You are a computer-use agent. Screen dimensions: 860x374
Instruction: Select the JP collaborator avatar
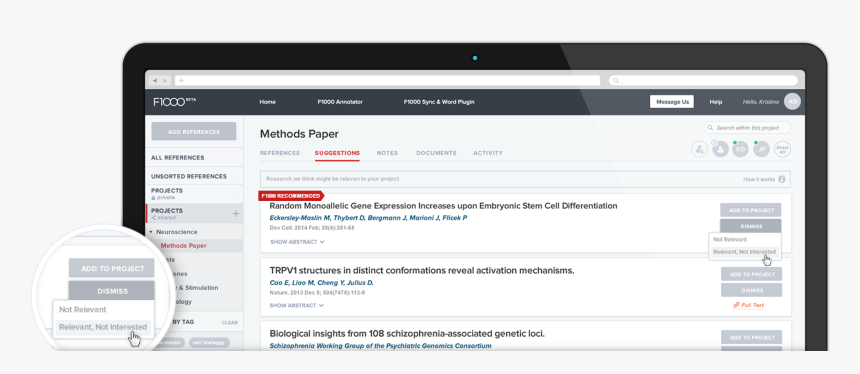761,149
